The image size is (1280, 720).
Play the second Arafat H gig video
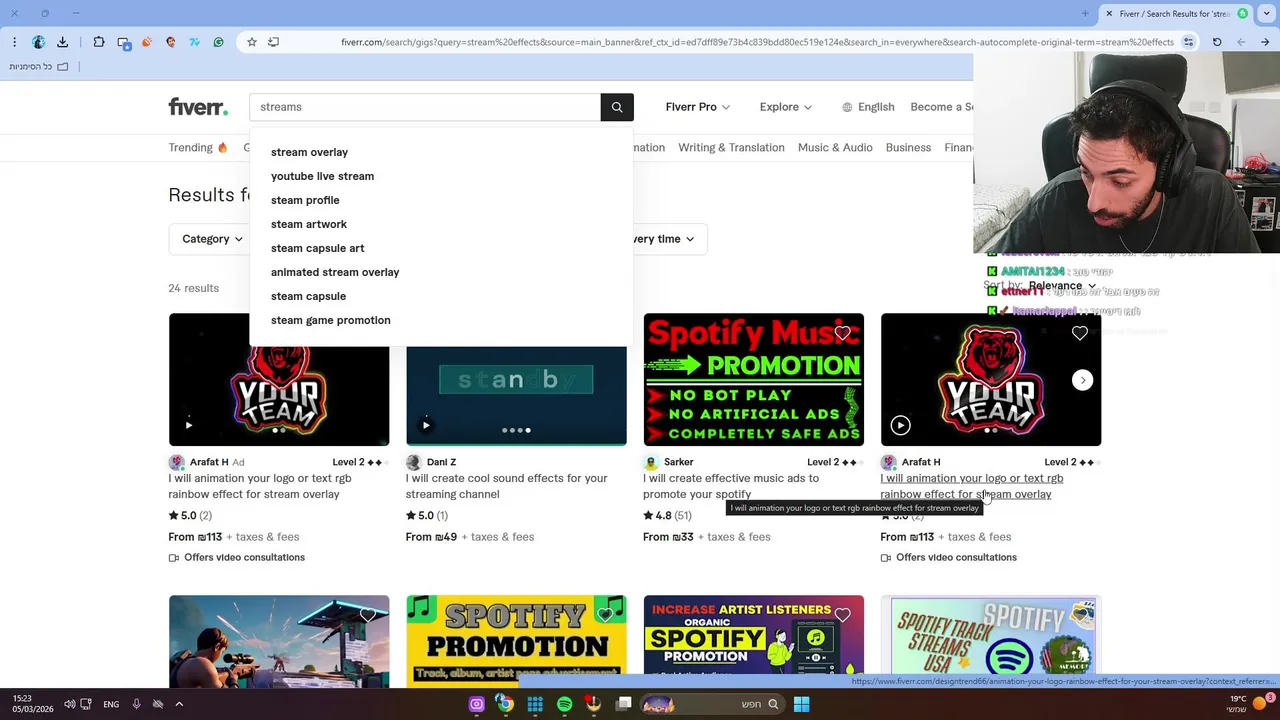click(900, 425)
